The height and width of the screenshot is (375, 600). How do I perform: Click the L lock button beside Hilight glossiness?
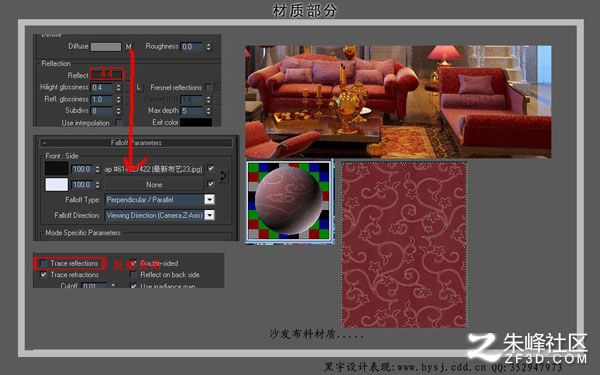pyautogui.click(x=139, y=88)
